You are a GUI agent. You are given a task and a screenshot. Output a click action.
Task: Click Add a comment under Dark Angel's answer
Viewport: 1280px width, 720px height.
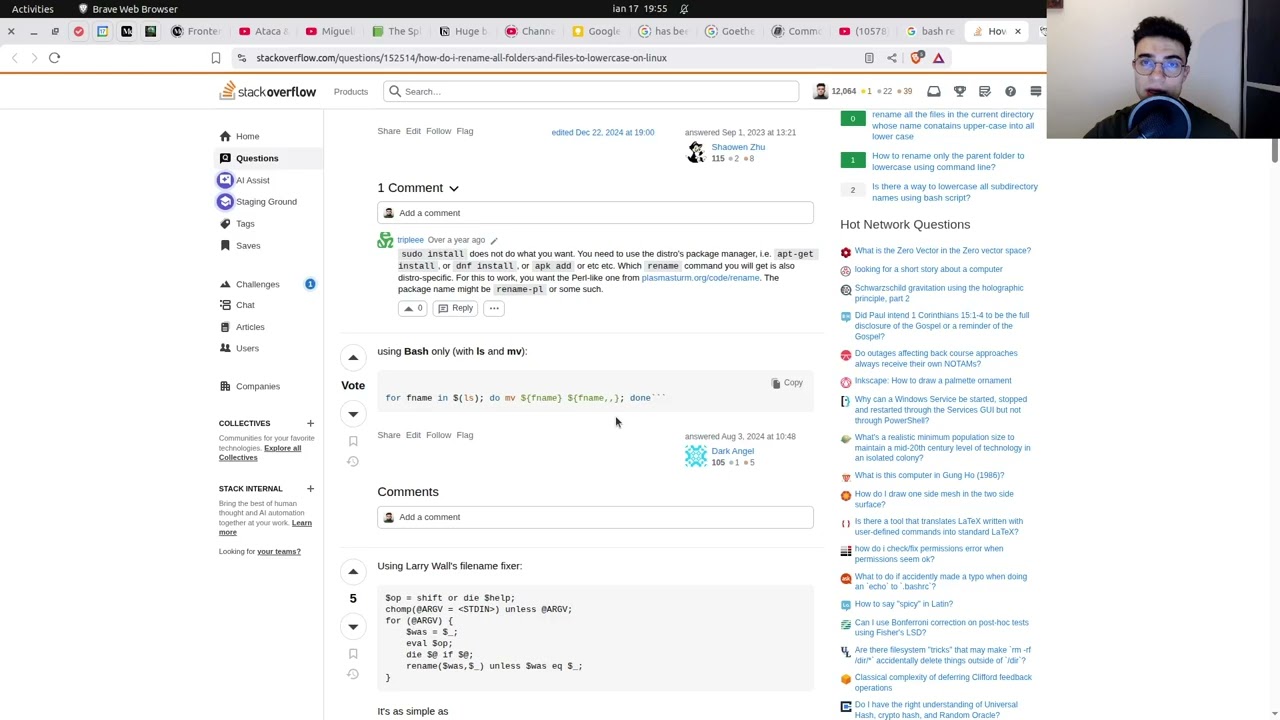[595, 517]
